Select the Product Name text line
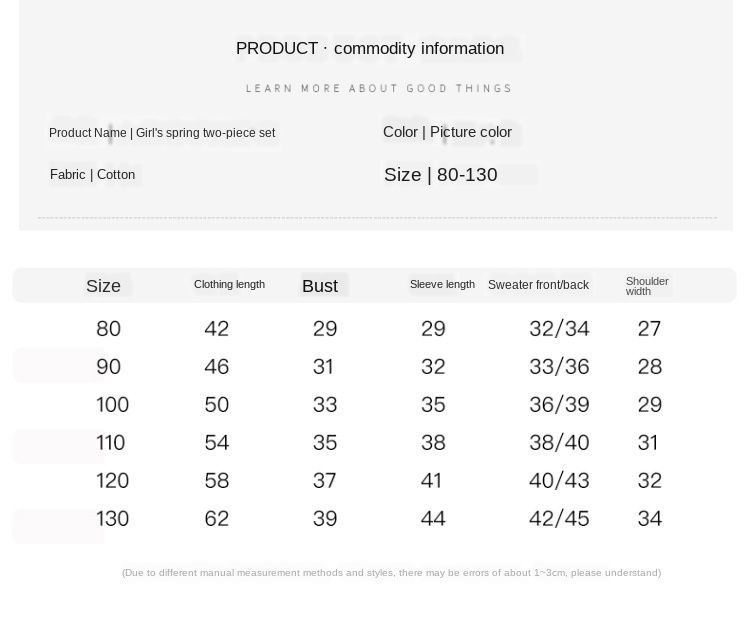 (x=162, y=133)
